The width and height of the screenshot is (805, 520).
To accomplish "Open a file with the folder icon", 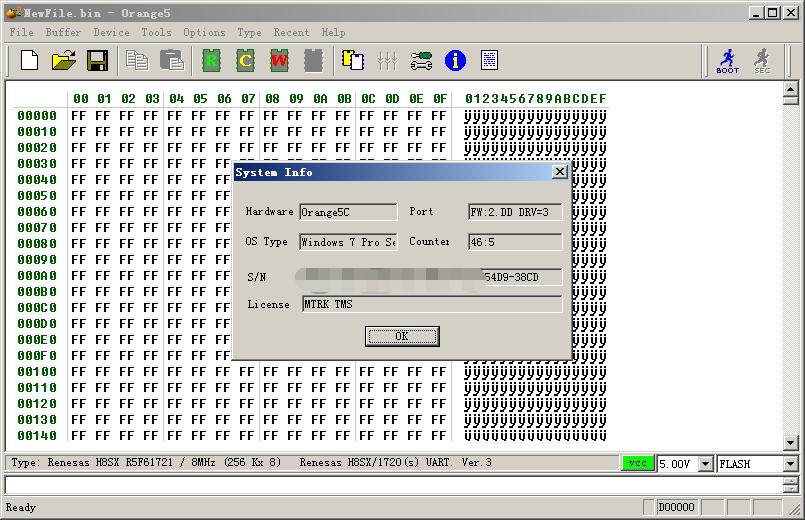I will coord(64,61).
